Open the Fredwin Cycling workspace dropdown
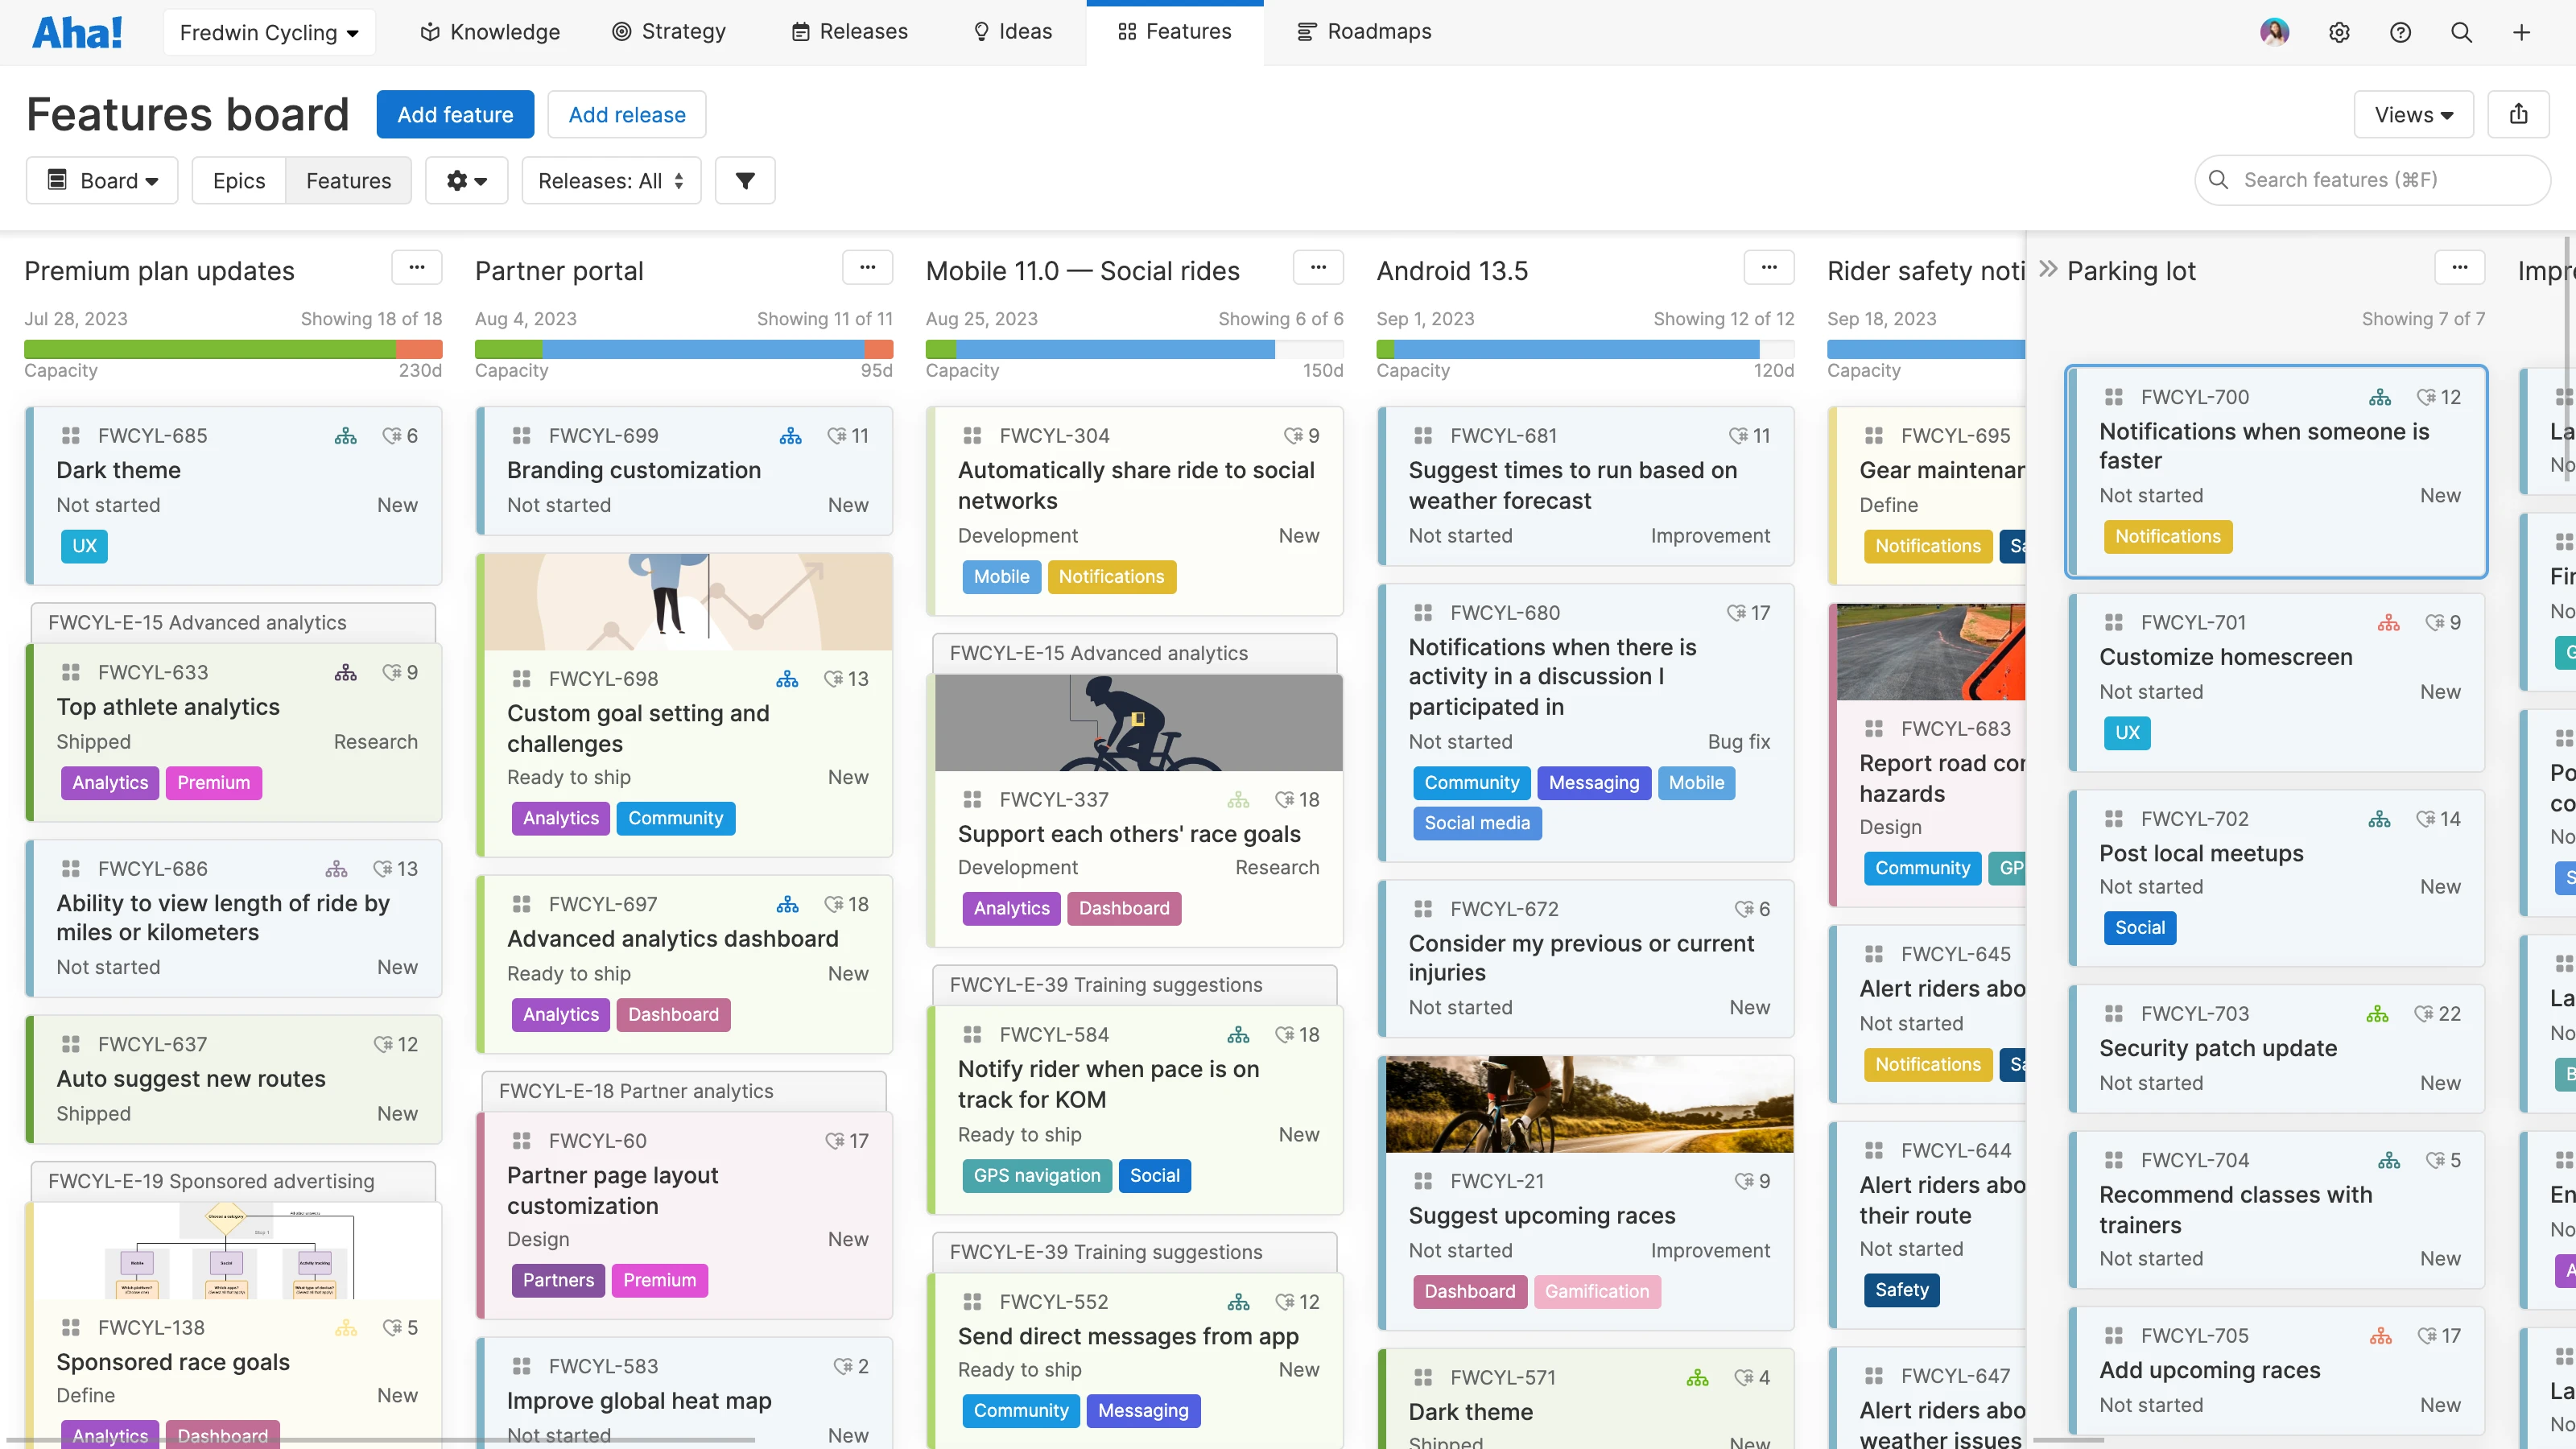 (268, 31)
